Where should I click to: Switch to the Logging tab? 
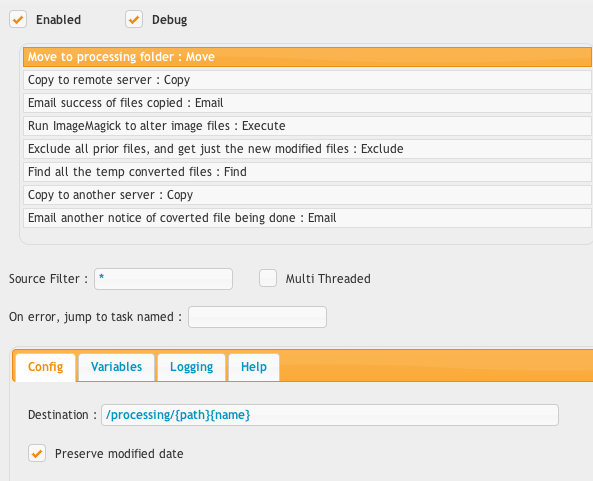[x=191, y=367]
